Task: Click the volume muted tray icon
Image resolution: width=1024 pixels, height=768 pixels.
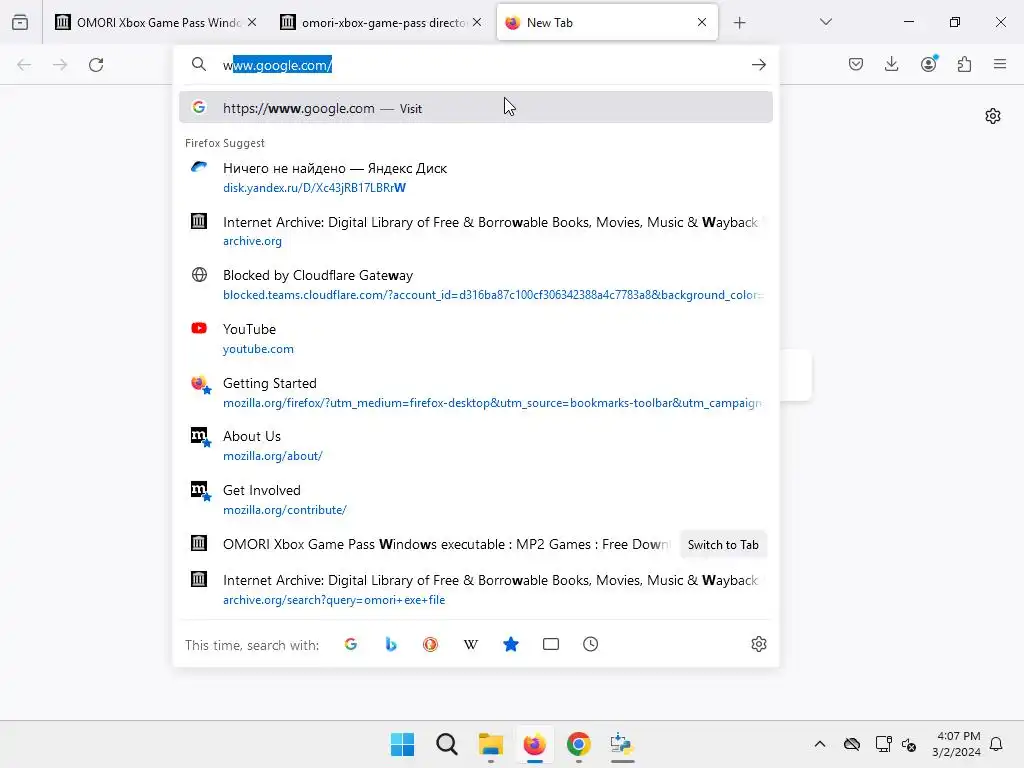Action: tap(908, 744)
